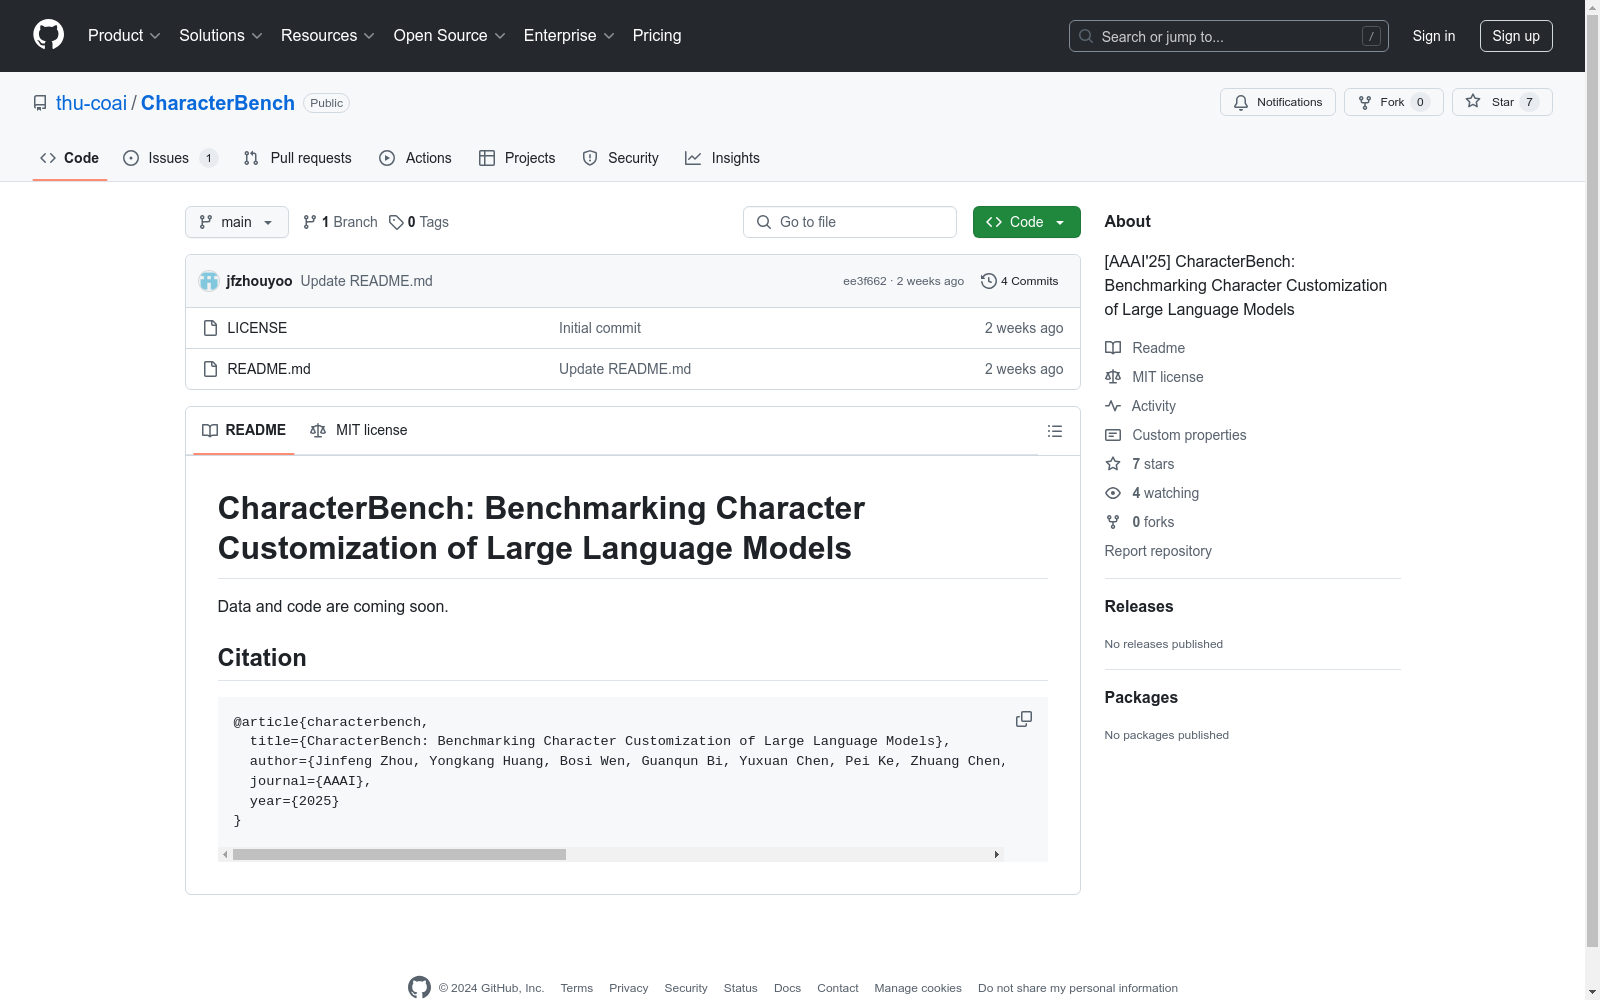This screenshot has height=1000, width=1600.
Task: Open the Pricing page
Action: pyautogui.click(x=657, y=35)
